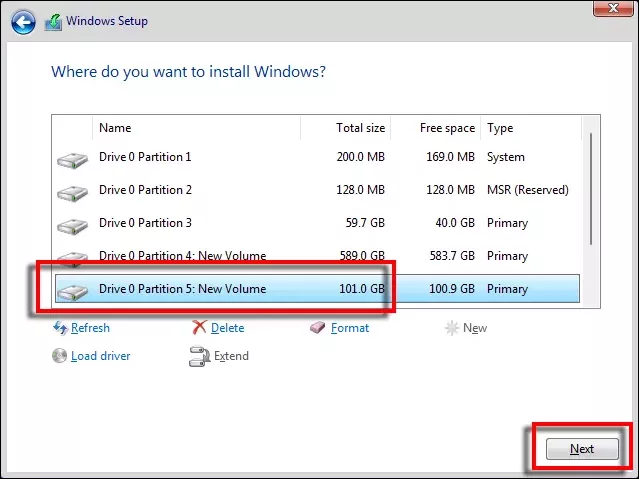Click the 169.0 MB free space cell
Viewport: 639px width, 479px height.
pos(450,157)
